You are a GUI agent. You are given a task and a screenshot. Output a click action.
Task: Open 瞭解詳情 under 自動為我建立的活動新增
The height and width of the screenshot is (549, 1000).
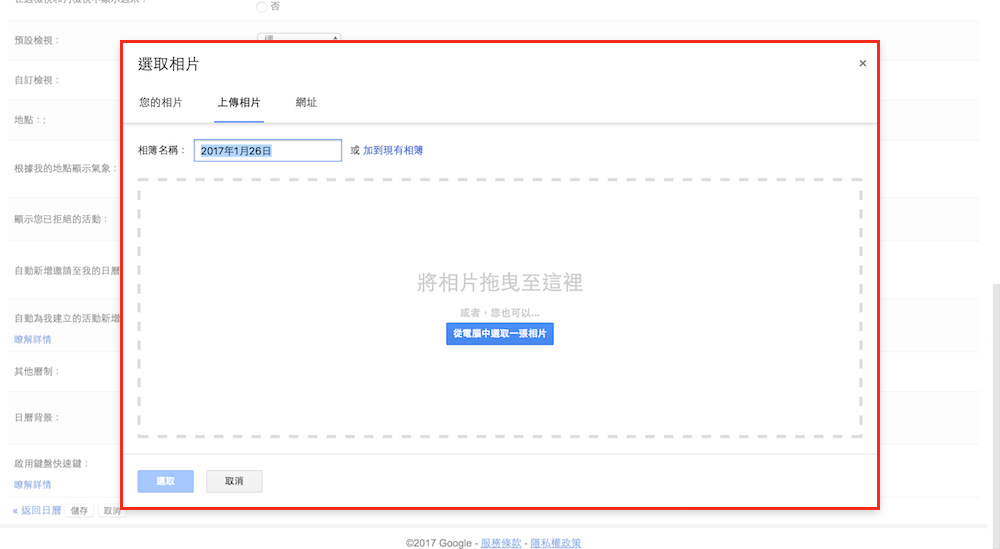32,339
